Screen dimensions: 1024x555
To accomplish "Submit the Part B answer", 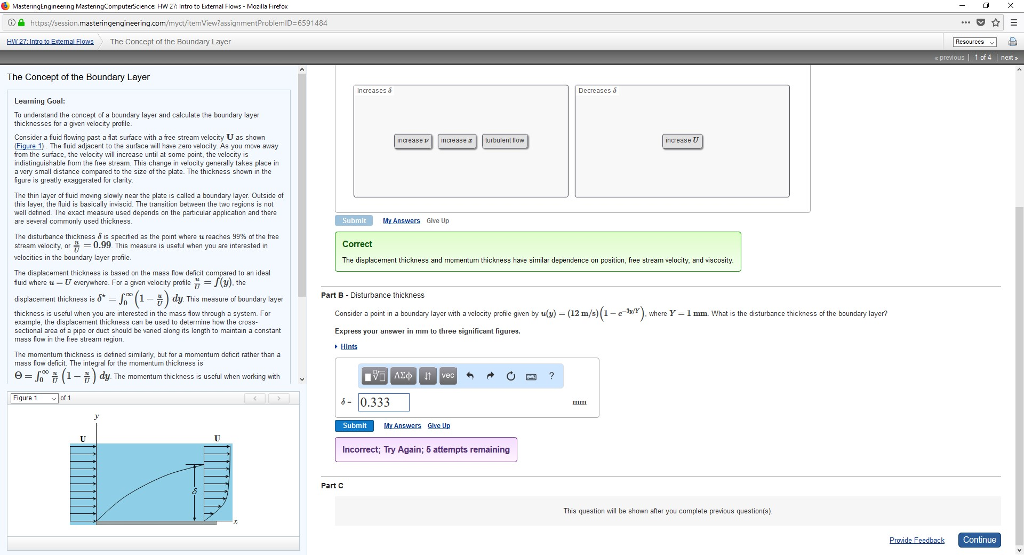I will pyautogui.click(x=354, y=425).
